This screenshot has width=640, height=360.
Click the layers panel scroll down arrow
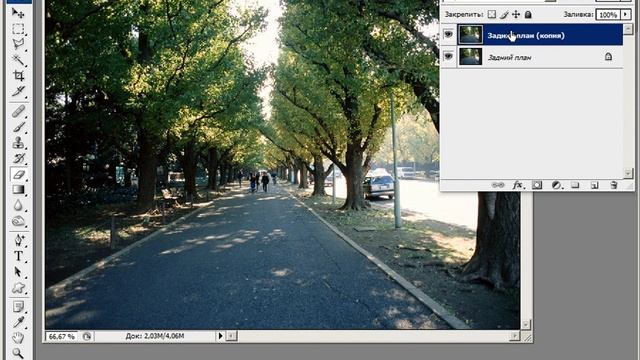(628, 173)
